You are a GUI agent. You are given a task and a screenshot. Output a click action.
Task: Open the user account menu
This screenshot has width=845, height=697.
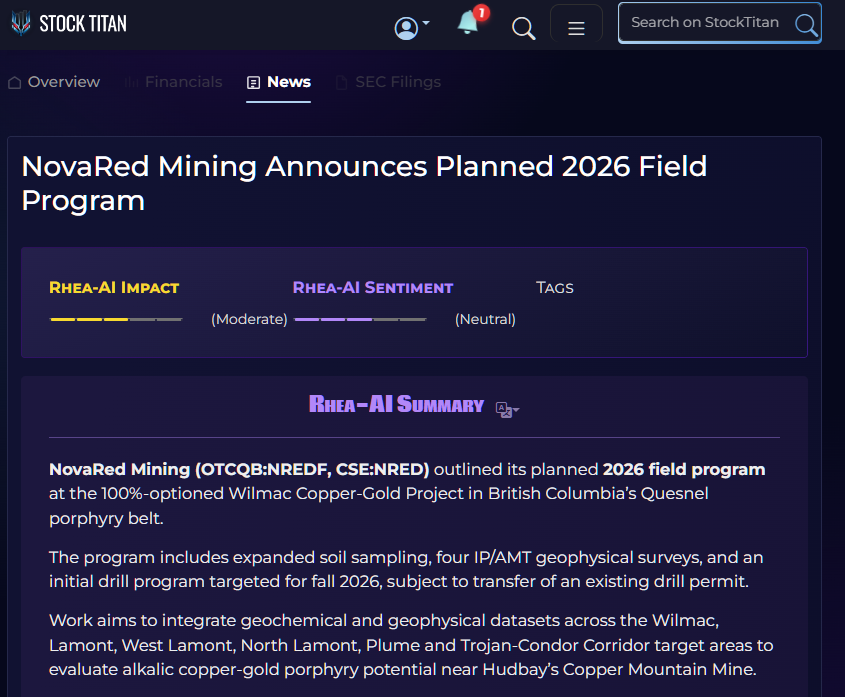click(x=412, y=27)
